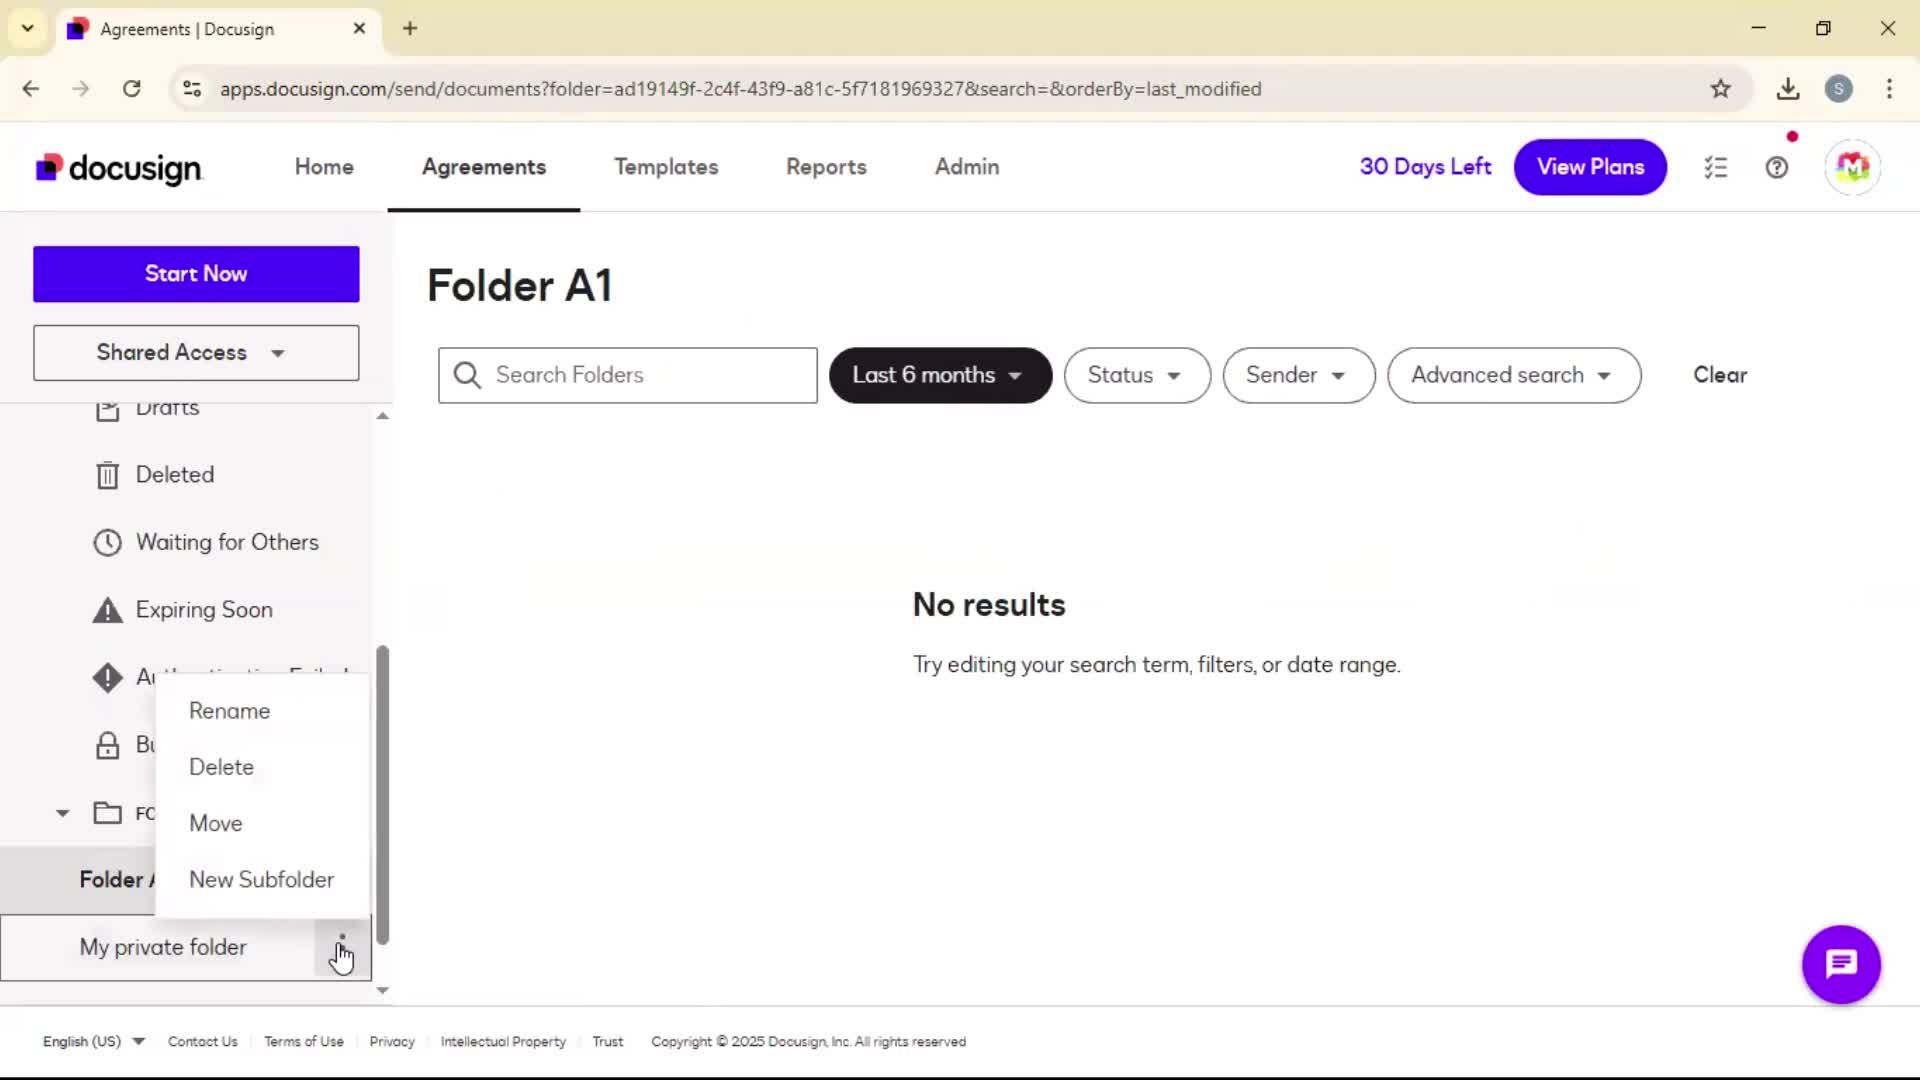Open the Reports tab
1920x1080 pixels.
point(826,167)
